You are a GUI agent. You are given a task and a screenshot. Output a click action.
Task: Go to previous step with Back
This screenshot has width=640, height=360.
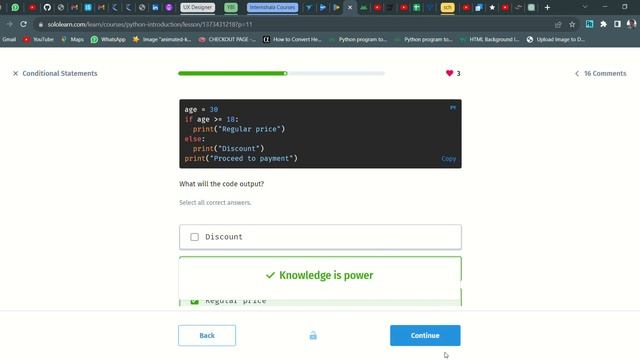(x=207, y=336)
